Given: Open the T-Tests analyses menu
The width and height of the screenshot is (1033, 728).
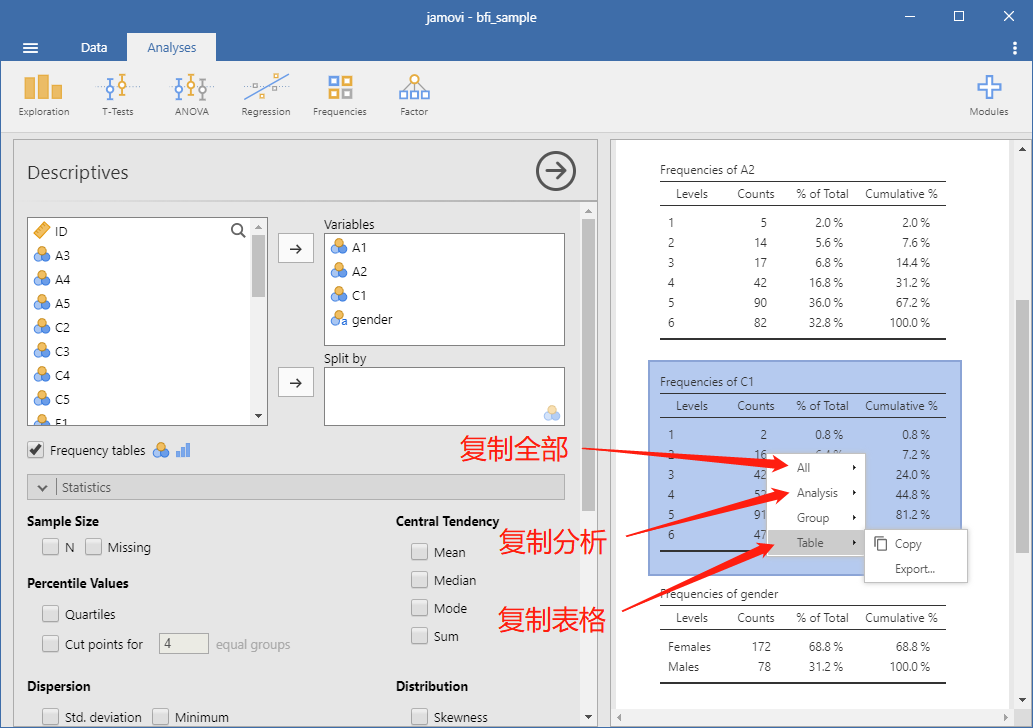Looking at the screenshot, I should pos(117,96).
